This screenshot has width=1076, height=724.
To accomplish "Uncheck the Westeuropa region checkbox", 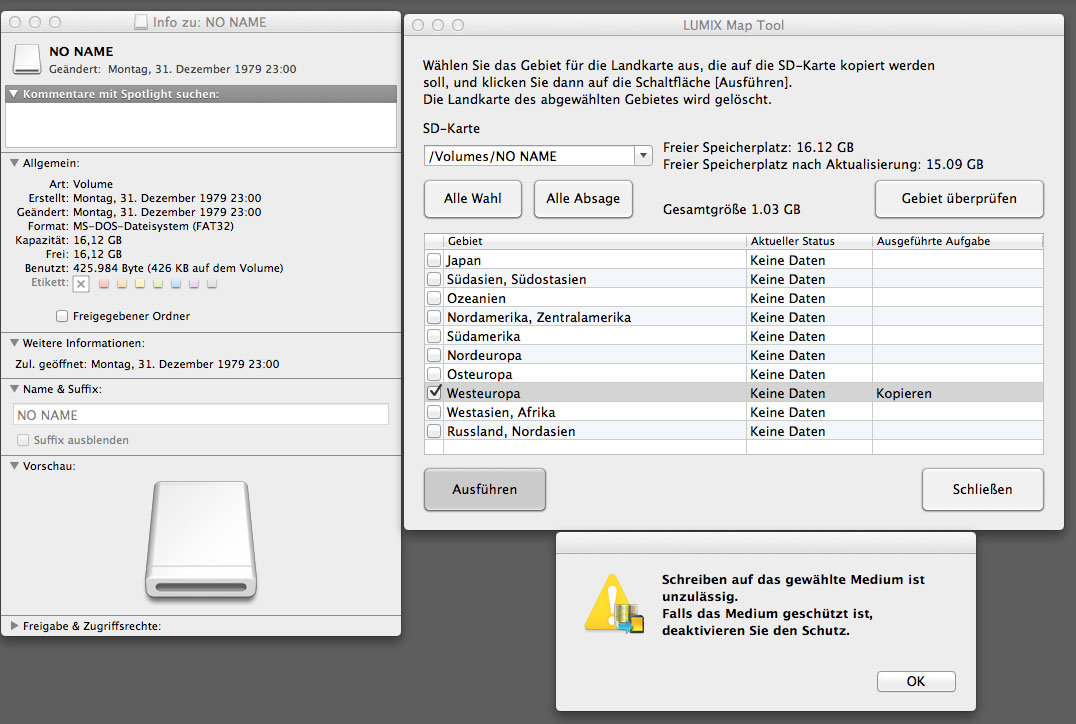I will point(434,392).
